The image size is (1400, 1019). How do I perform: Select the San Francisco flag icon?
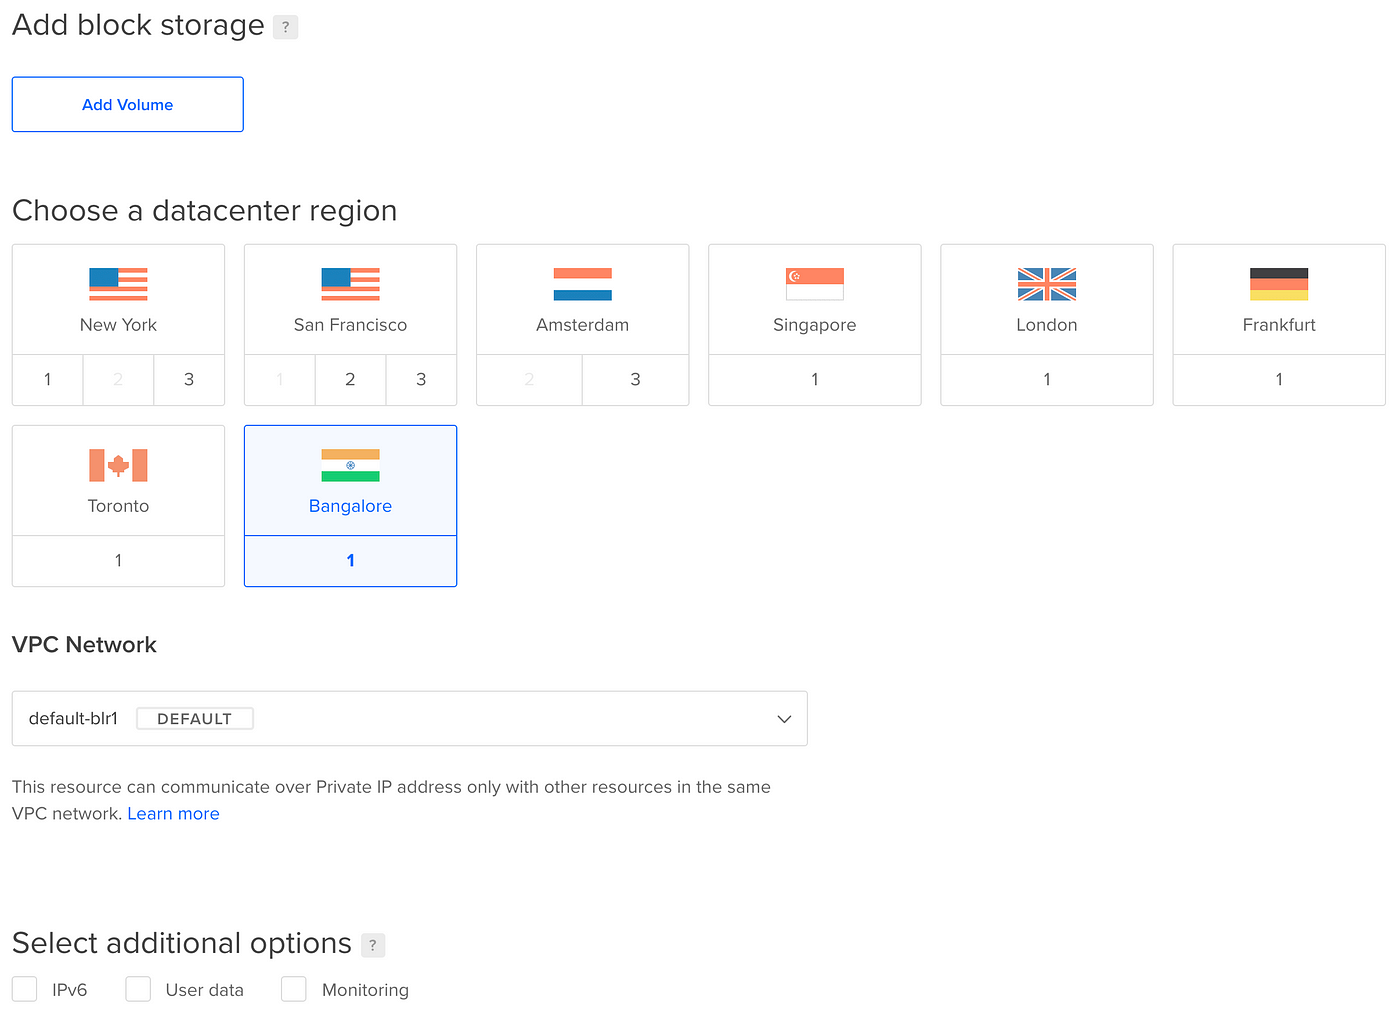coord(350,284)
